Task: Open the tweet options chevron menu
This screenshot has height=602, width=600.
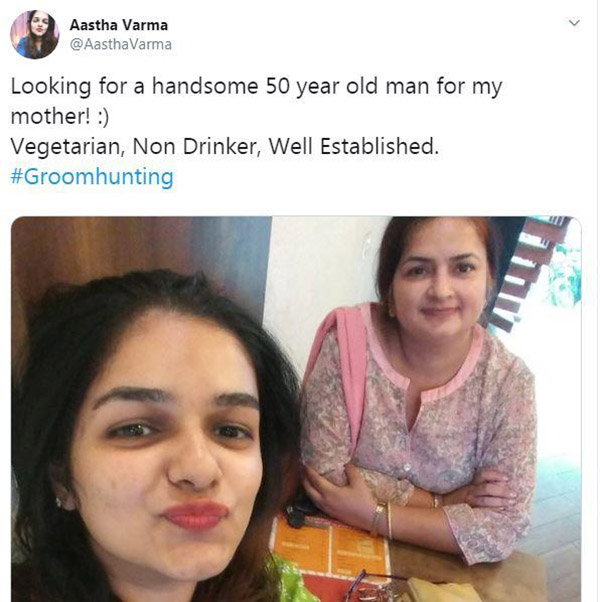Action: coord(573,22)
